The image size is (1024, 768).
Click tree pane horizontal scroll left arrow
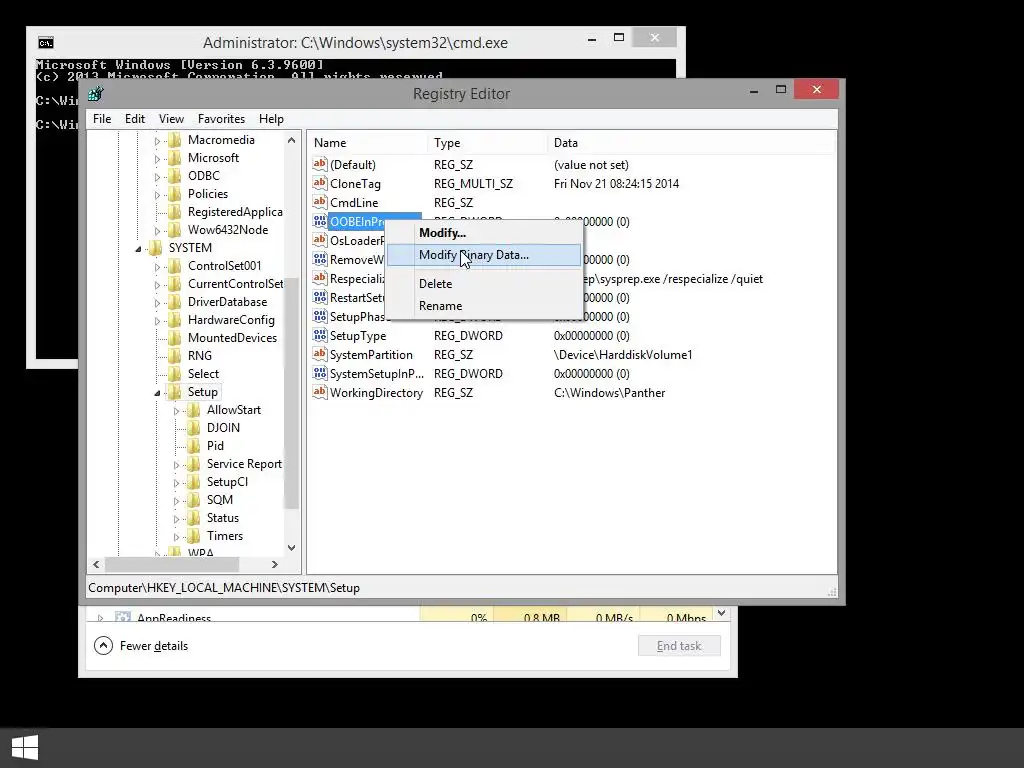pyautogui.click(x=97, y=564)
